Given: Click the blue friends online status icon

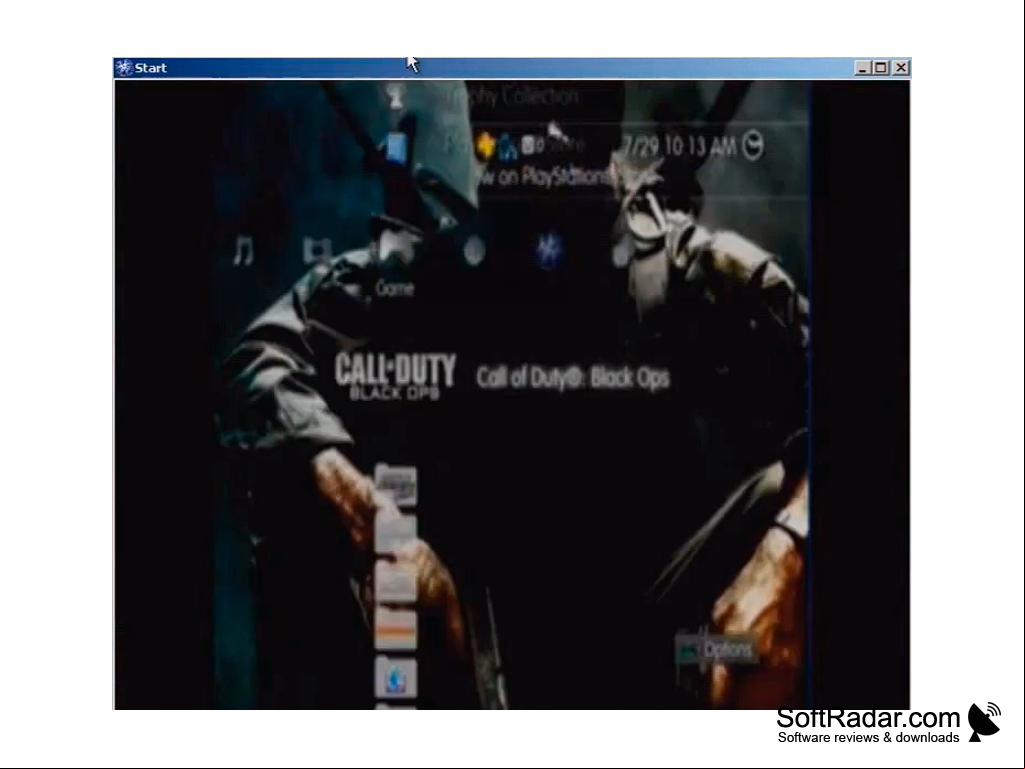Looking at the screenshot, I should pos(508,147).
